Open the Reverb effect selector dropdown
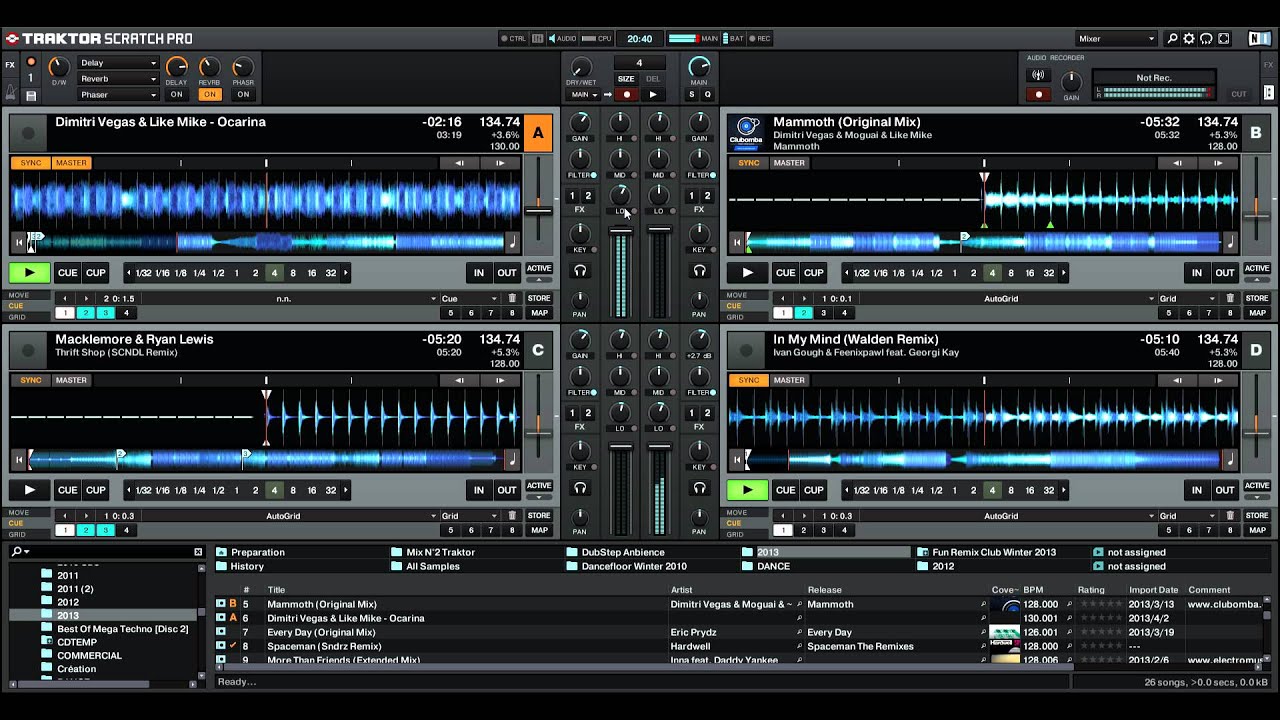 coord(118,79)
